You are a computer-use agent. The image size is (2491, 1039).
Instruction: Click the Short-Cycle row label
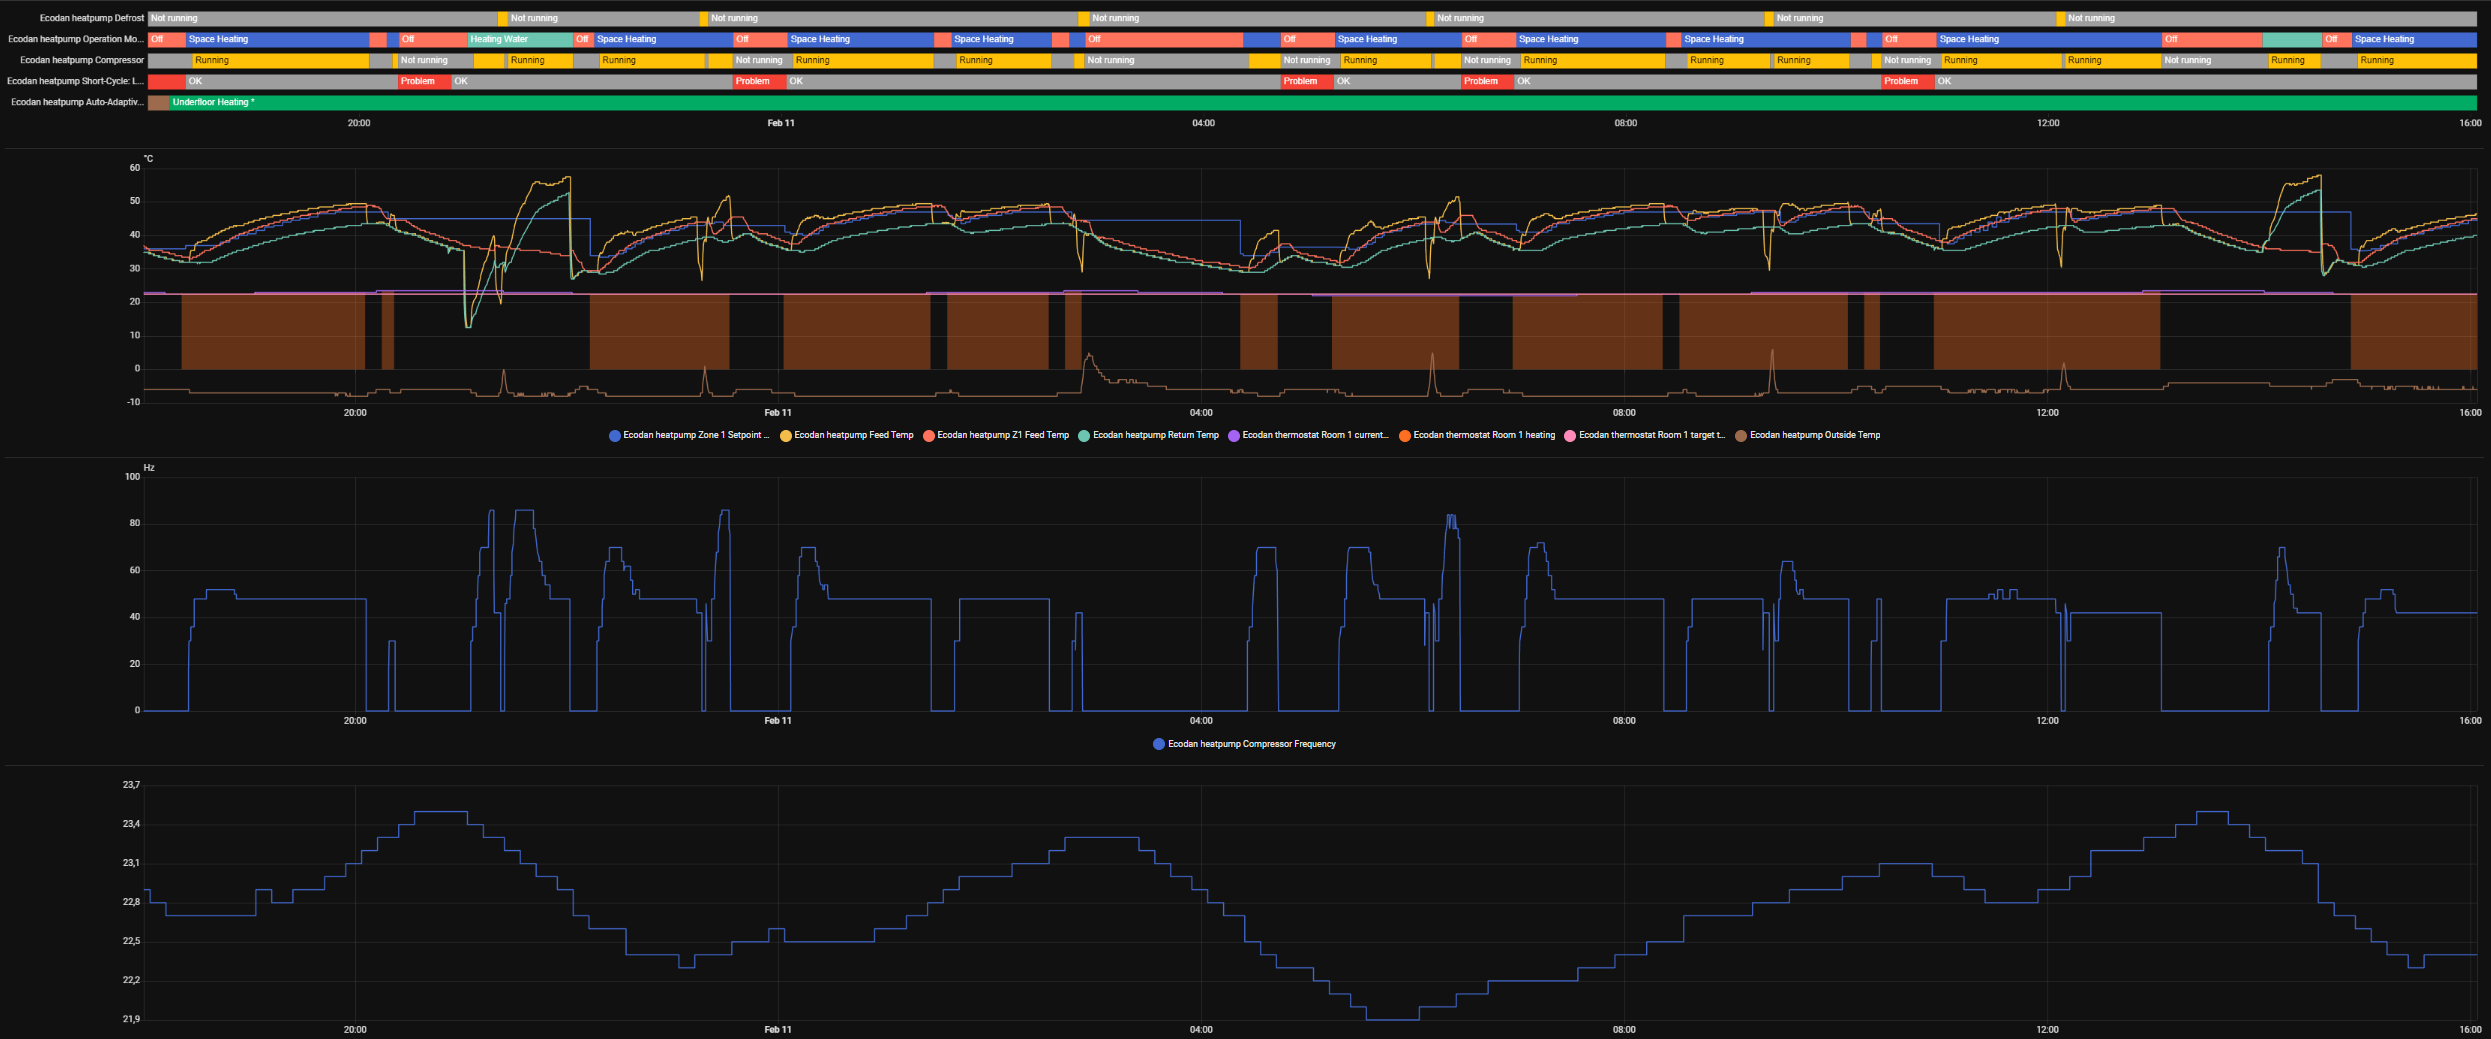[x=75, y=81]
